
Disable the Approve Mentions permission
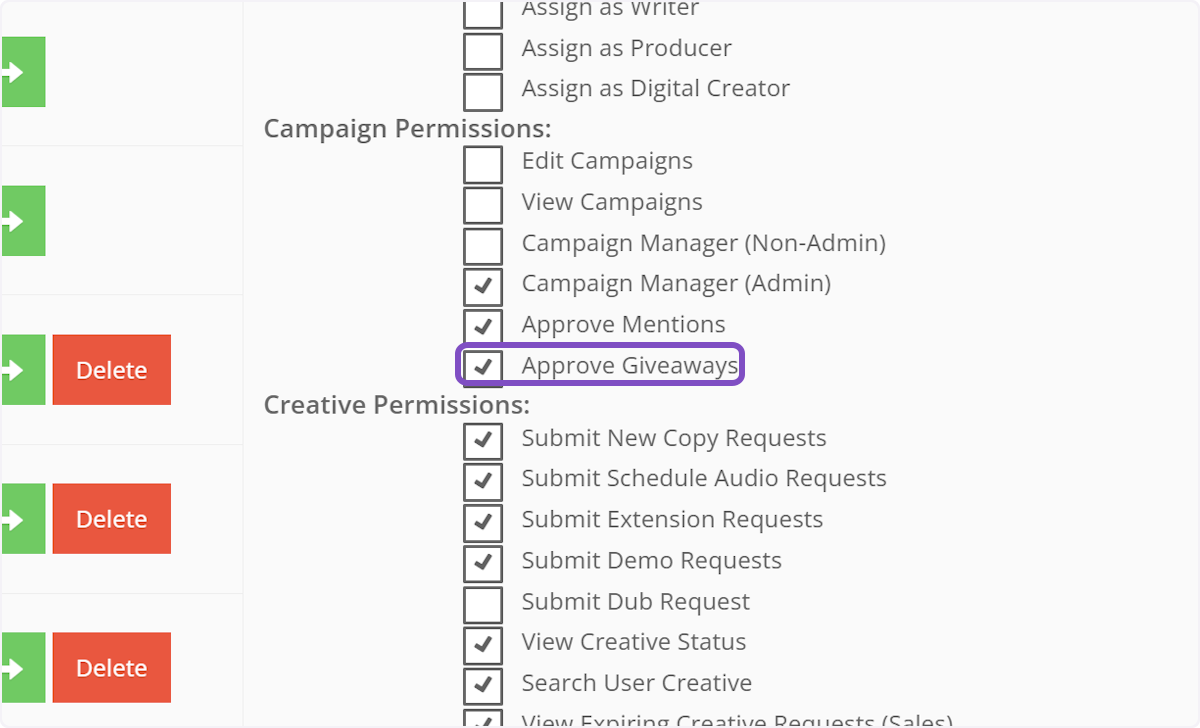coord(483,327)
